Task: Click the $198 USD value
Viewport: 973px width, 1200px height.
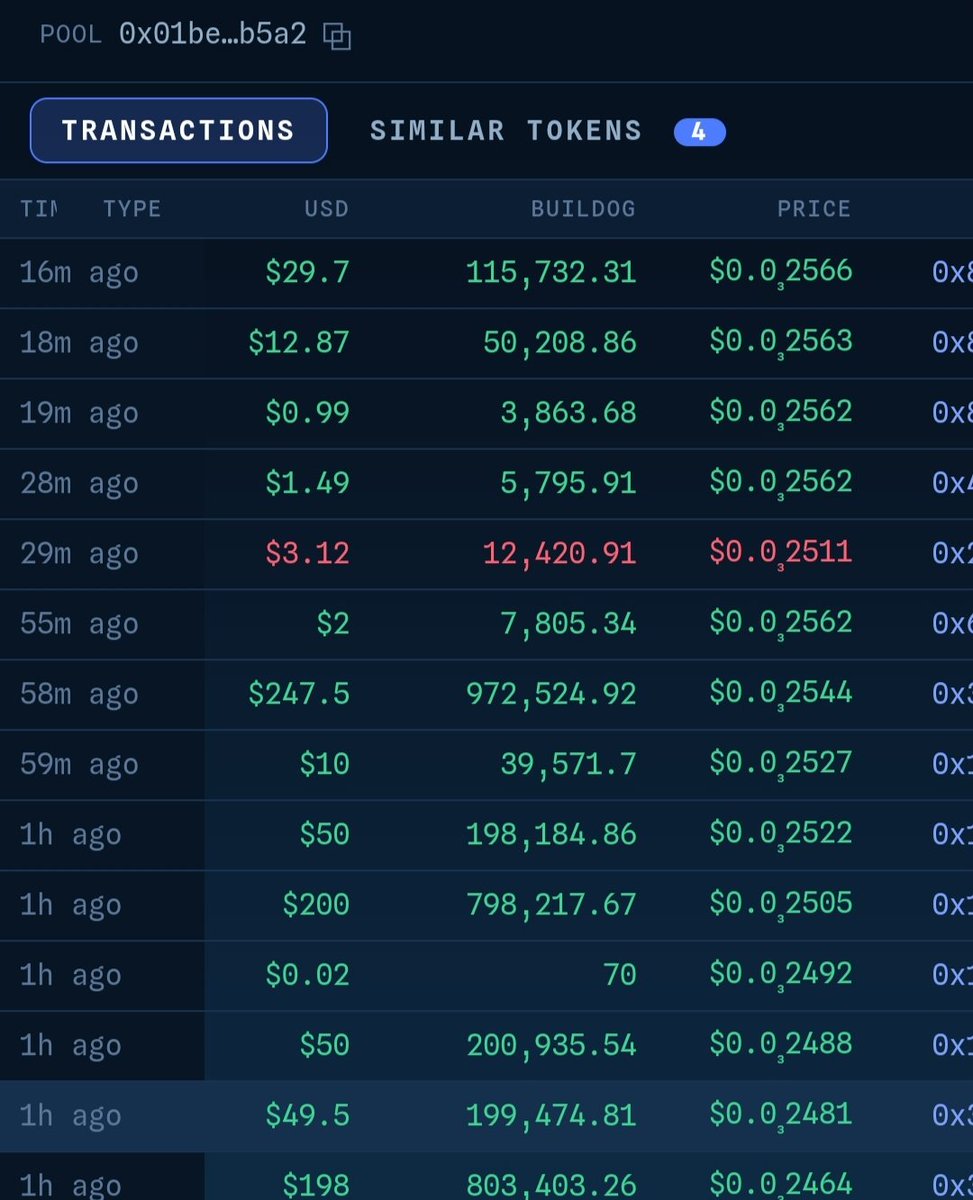Action: (x=316, y=1186)
